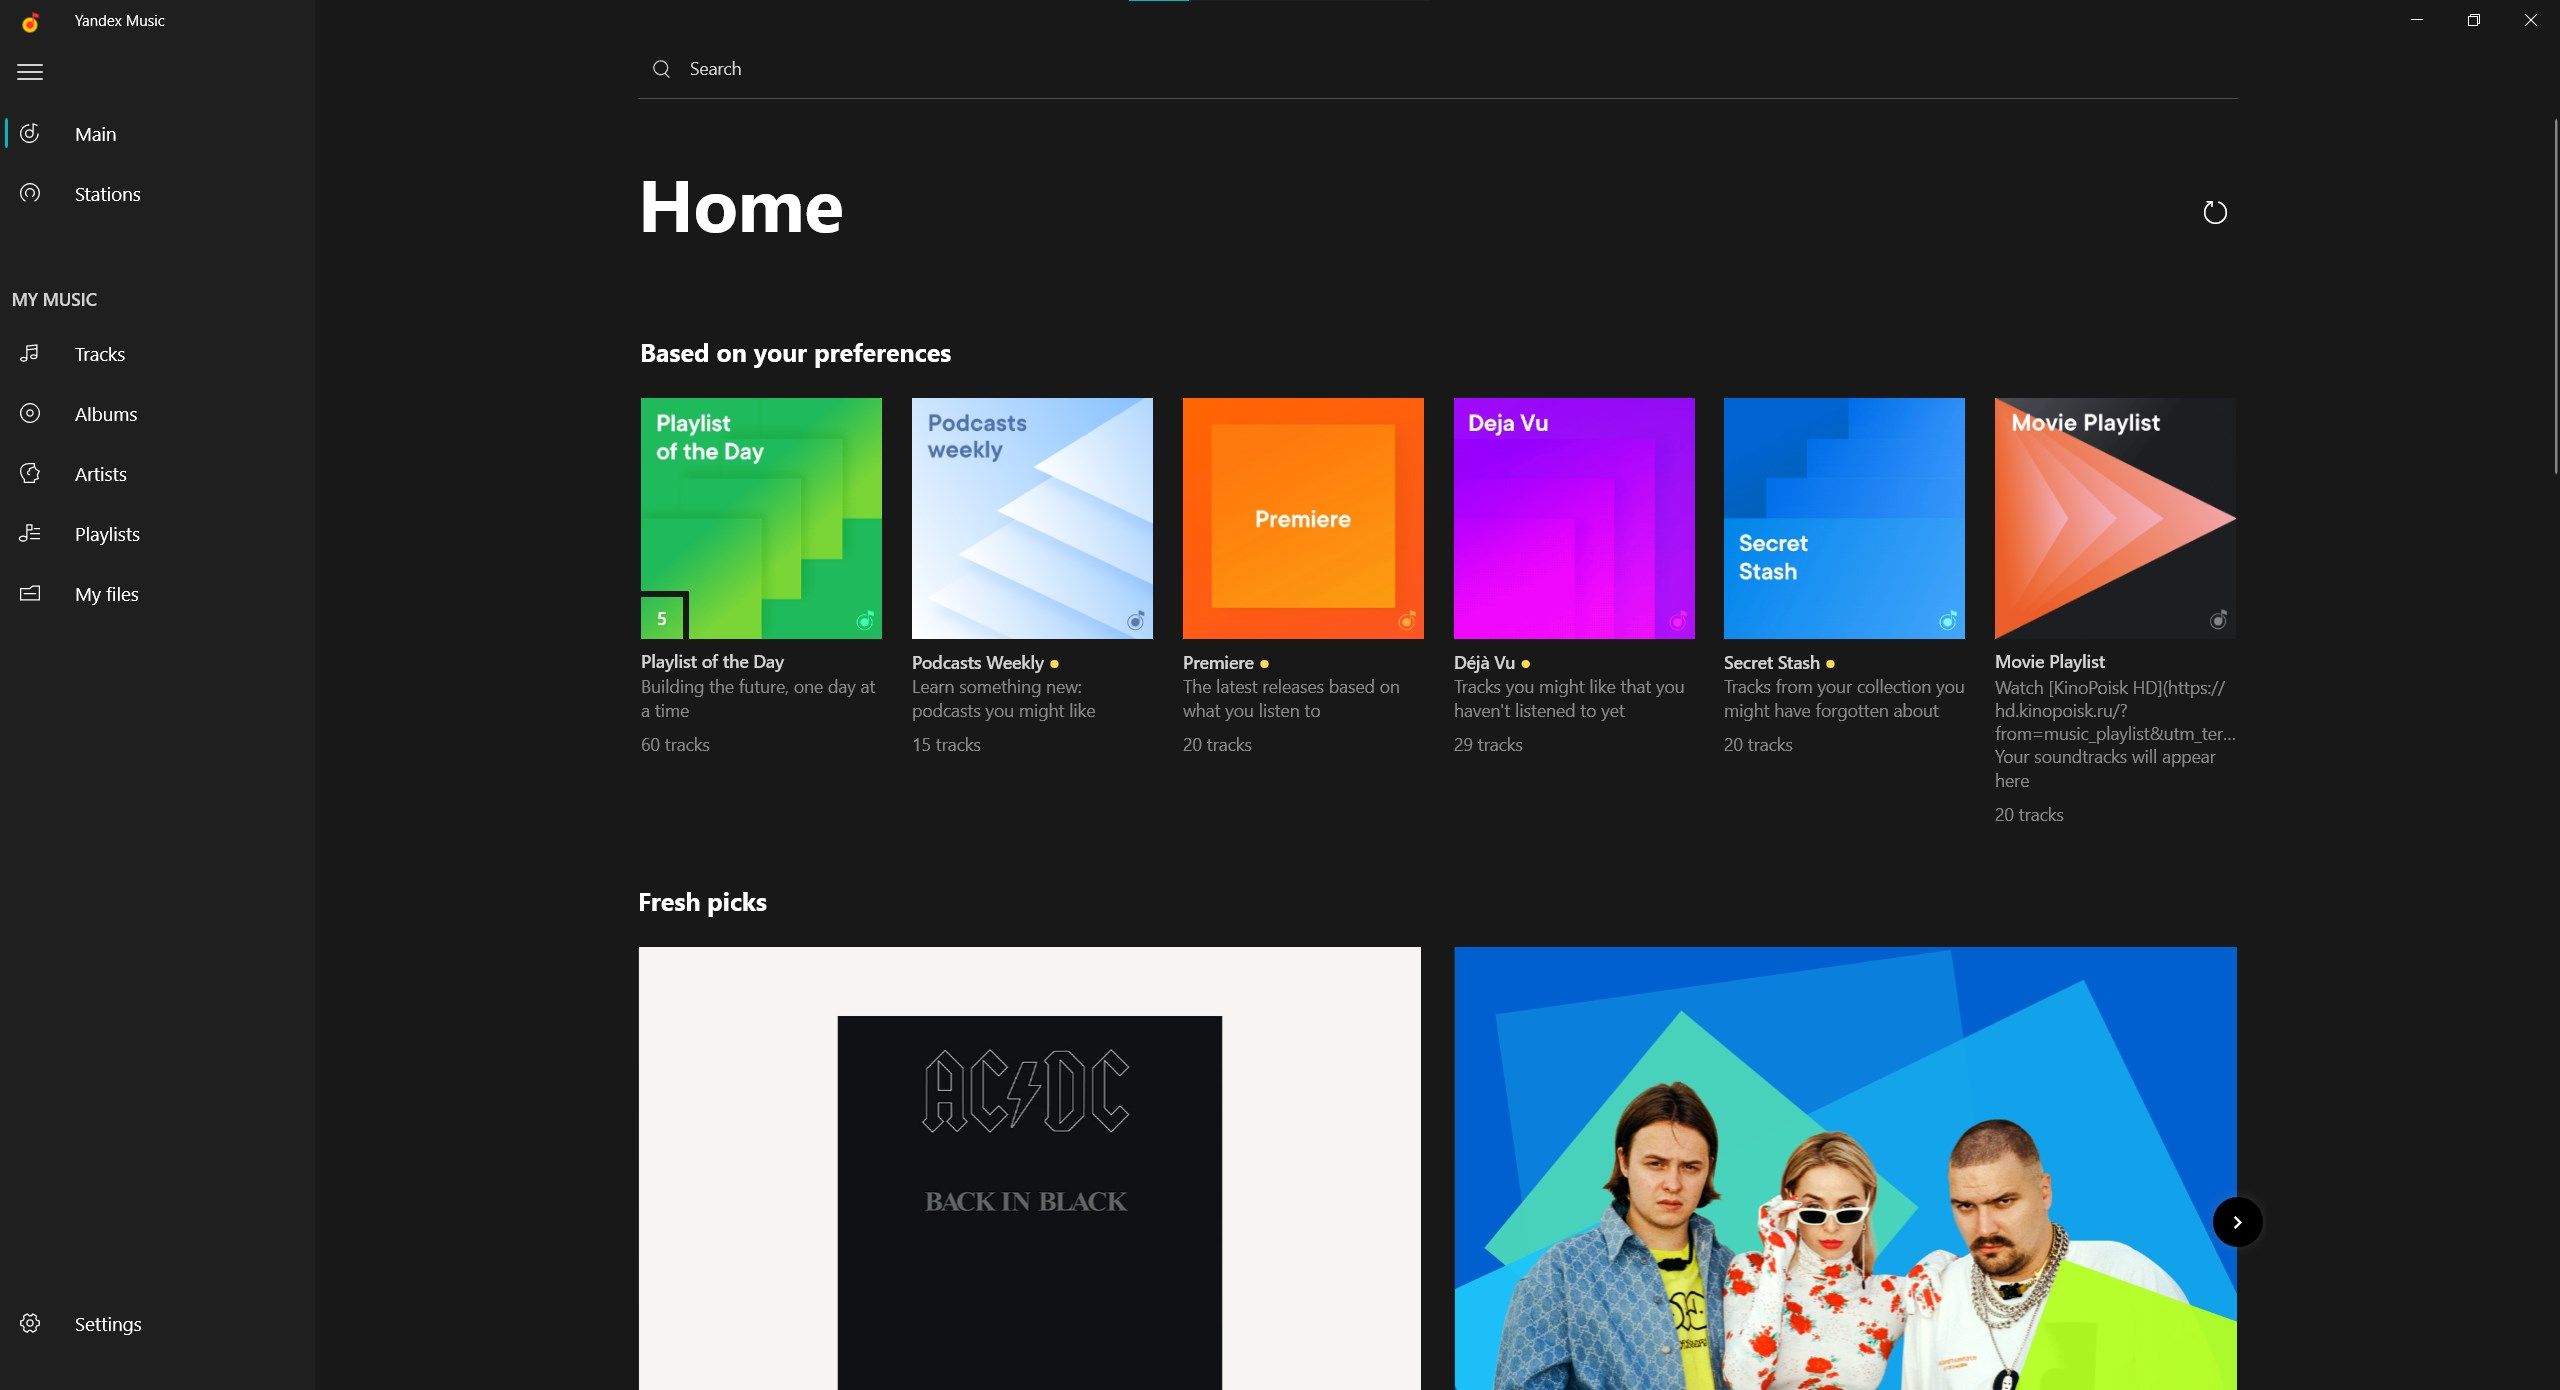Show next Fresh picks with arrow button
The width and height of the screenshot is (2560, 1390).
2237,1222
